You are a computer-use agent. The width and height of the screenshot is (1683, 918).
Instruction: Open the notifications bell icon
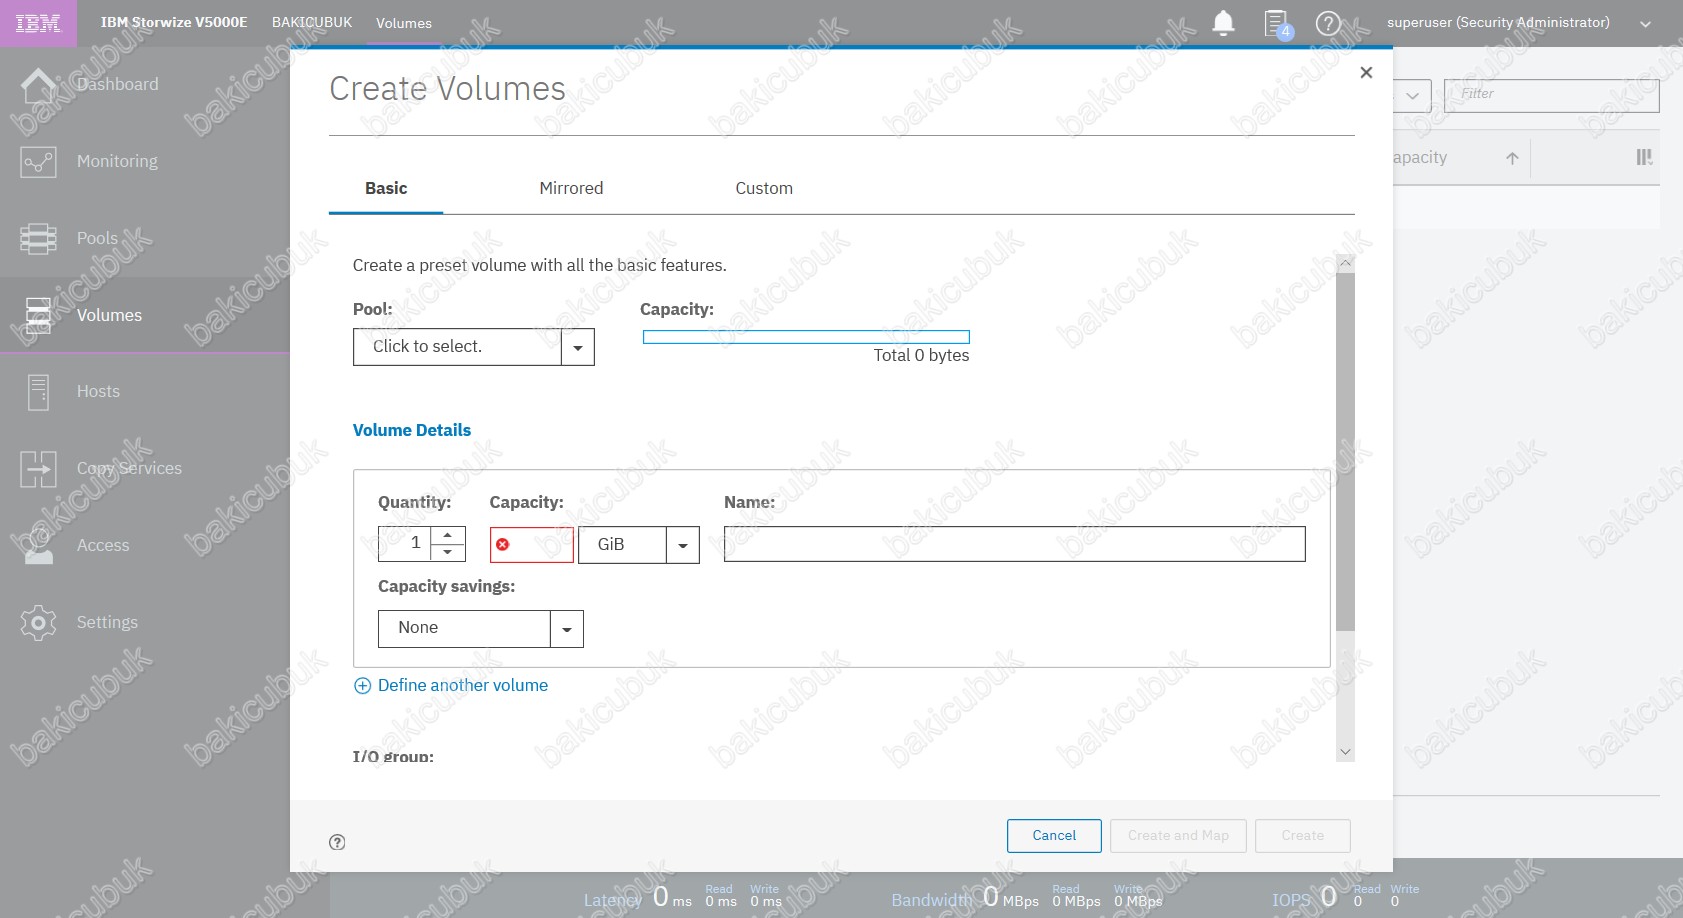(x=1223, y=23)
